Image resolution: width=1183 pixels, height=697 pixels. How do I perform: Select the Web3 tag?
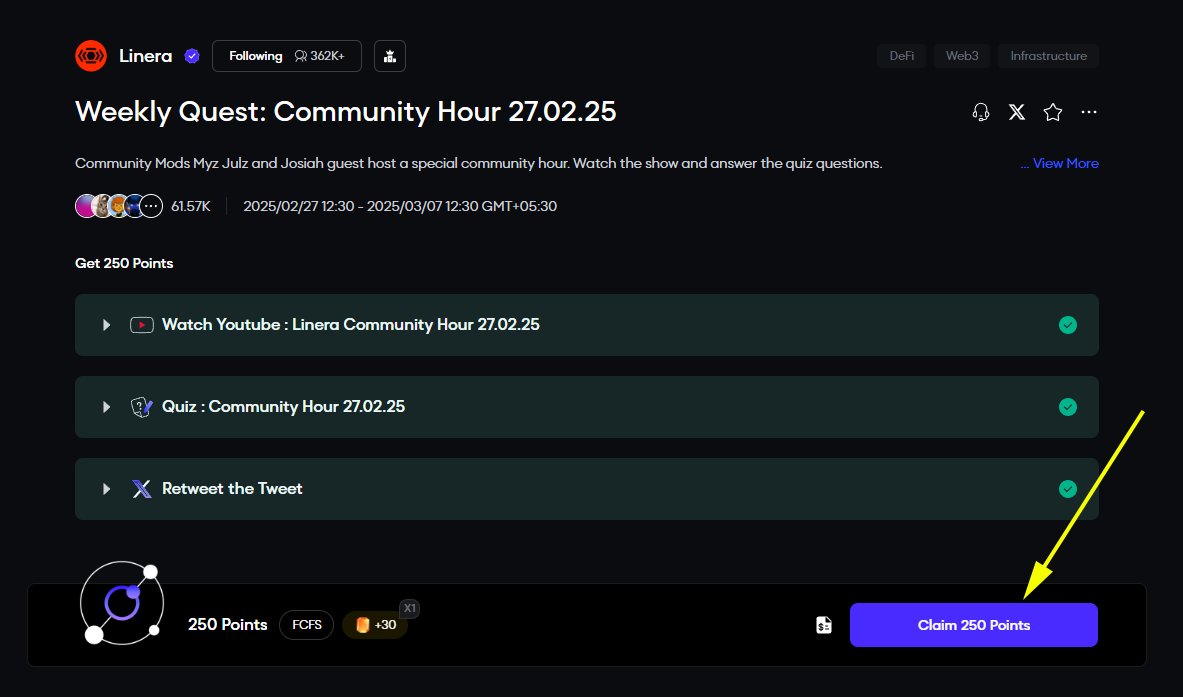click(962, 56)
